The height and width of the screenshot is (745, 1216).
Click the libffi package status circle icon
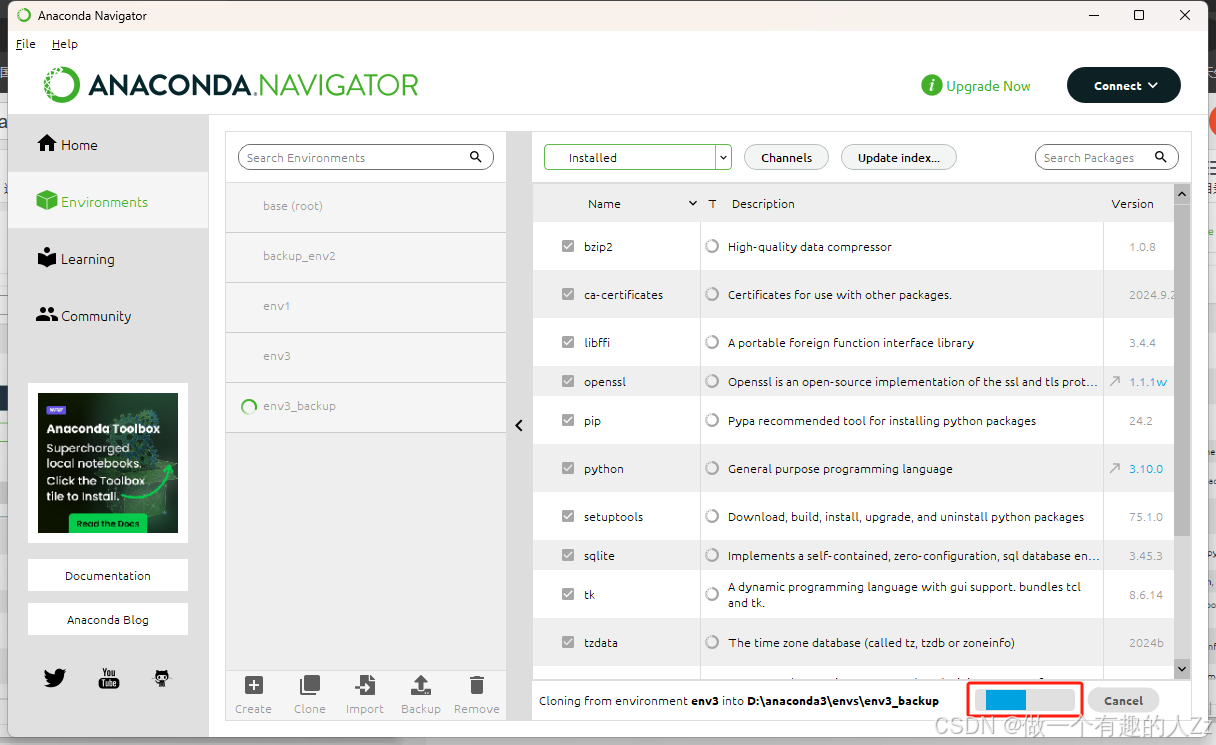pos(712,342)
